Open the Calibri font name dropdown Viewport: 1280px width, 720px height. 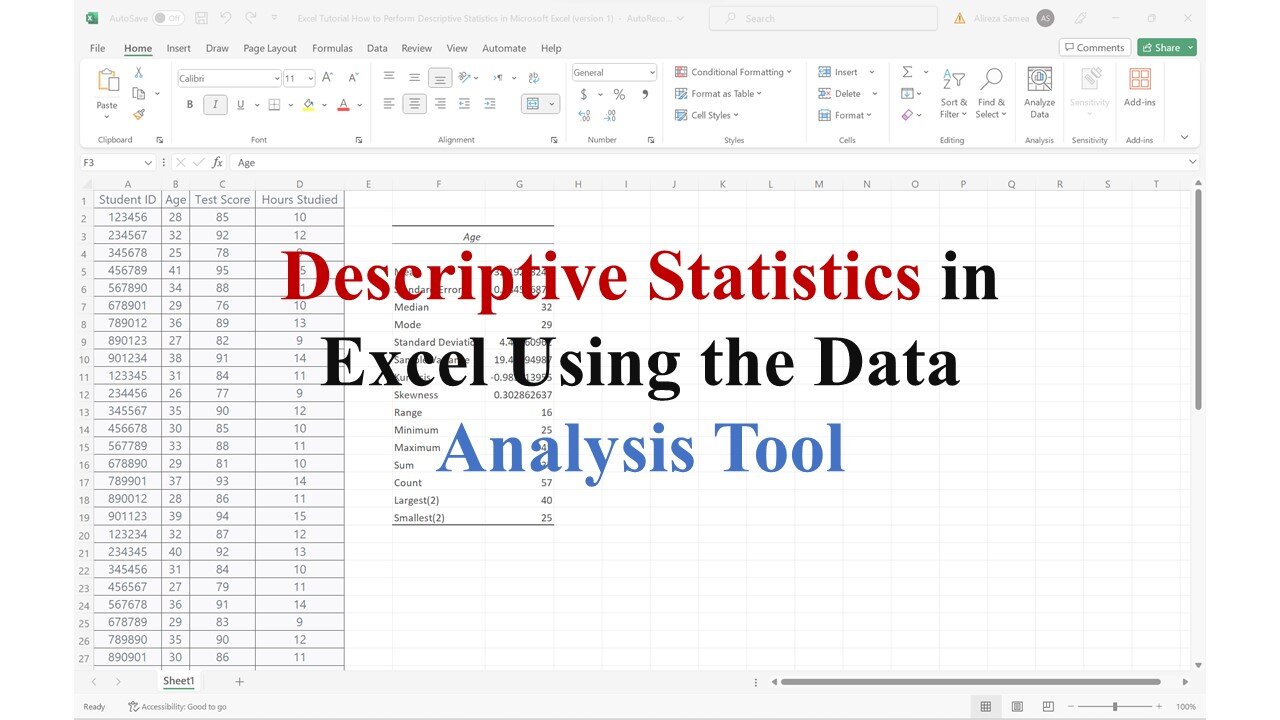276,78
